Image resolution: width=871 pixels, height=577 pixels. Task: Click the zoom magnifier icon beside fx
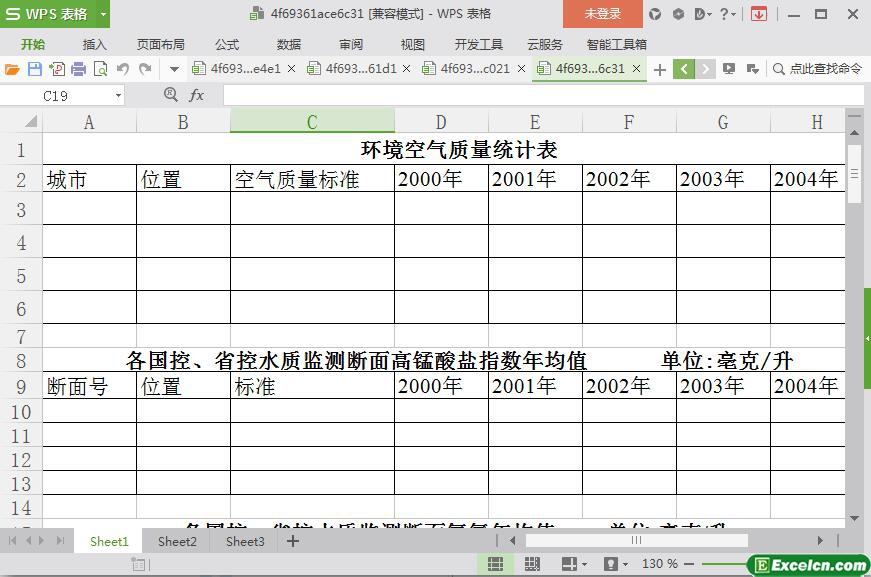pyautogui.click(x=171, y=95)
